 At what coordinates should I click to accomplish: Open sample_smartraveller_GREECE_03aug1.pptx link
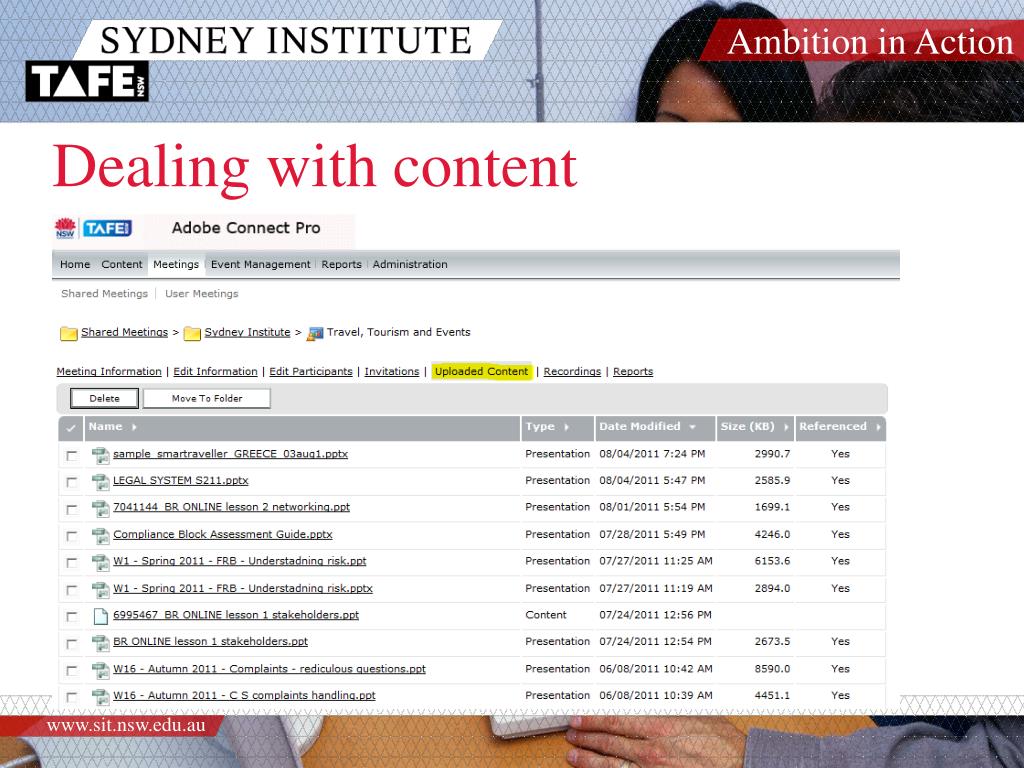231,454
